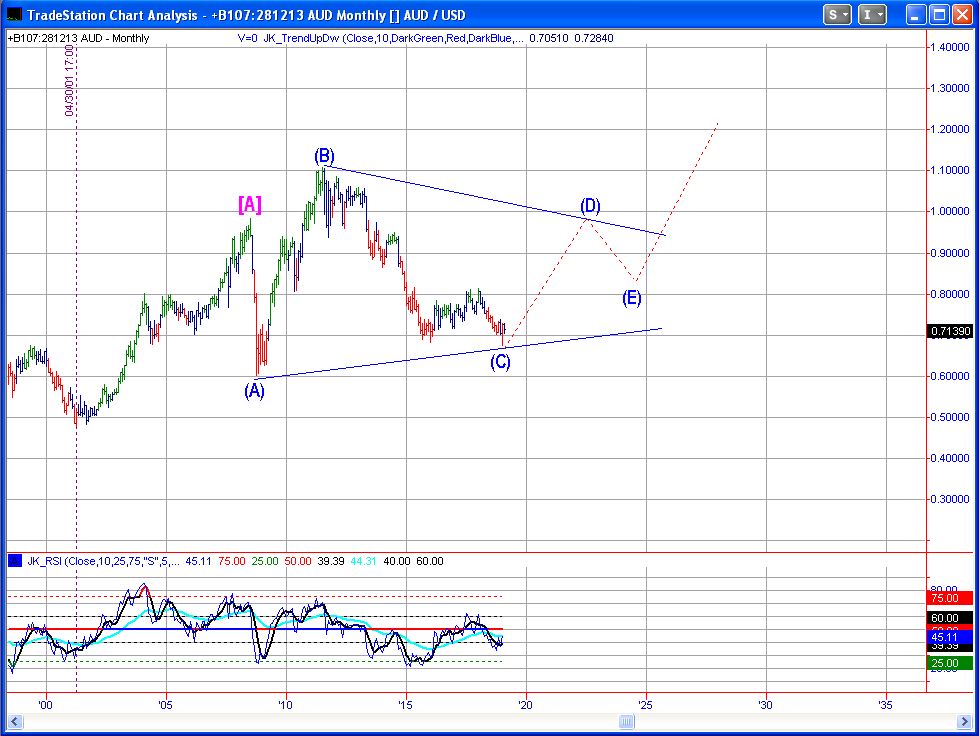Maximize the Chart Analysis window

coord(938,14)
